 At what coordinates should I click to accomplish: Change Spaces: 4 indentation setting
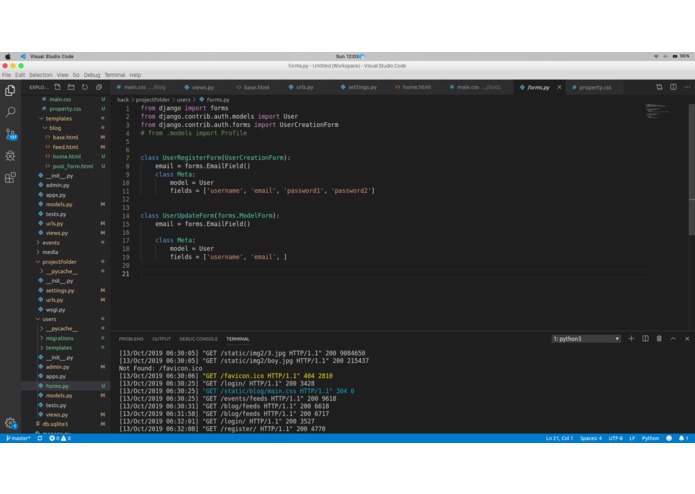tap(591, 438)
